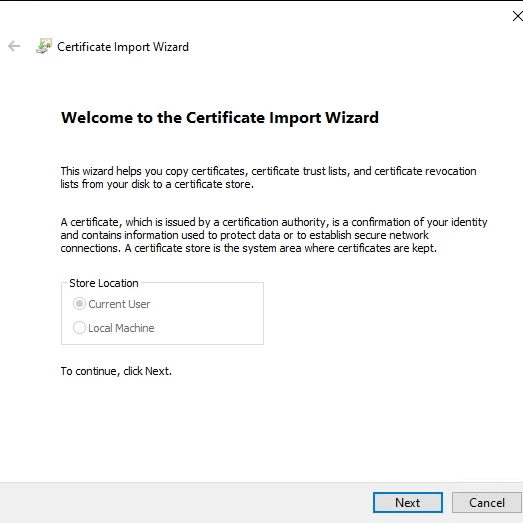Image resolution: width=523 pixels, height=523 pixels.
Task: Click the 'Certificate Import Wizard' title text
Action: (123, 47)
